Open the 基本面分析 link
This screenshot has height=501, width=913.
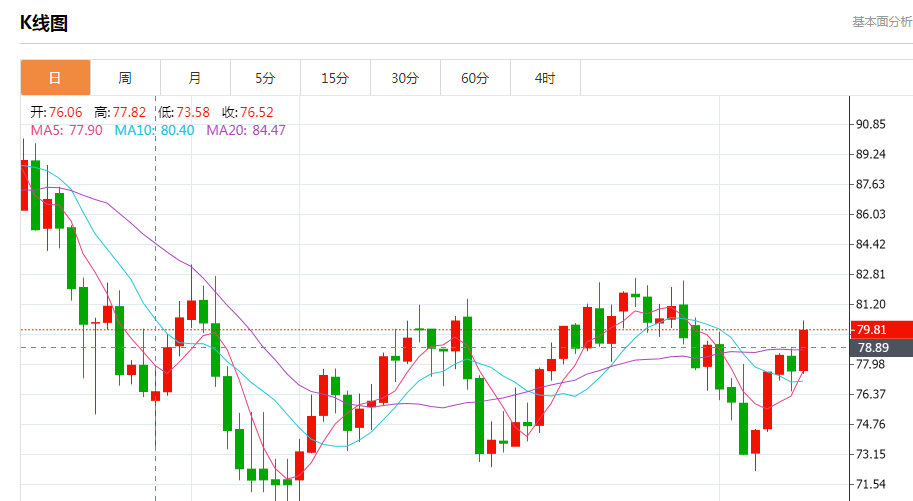pyautogui.click(x=881, y=21)
